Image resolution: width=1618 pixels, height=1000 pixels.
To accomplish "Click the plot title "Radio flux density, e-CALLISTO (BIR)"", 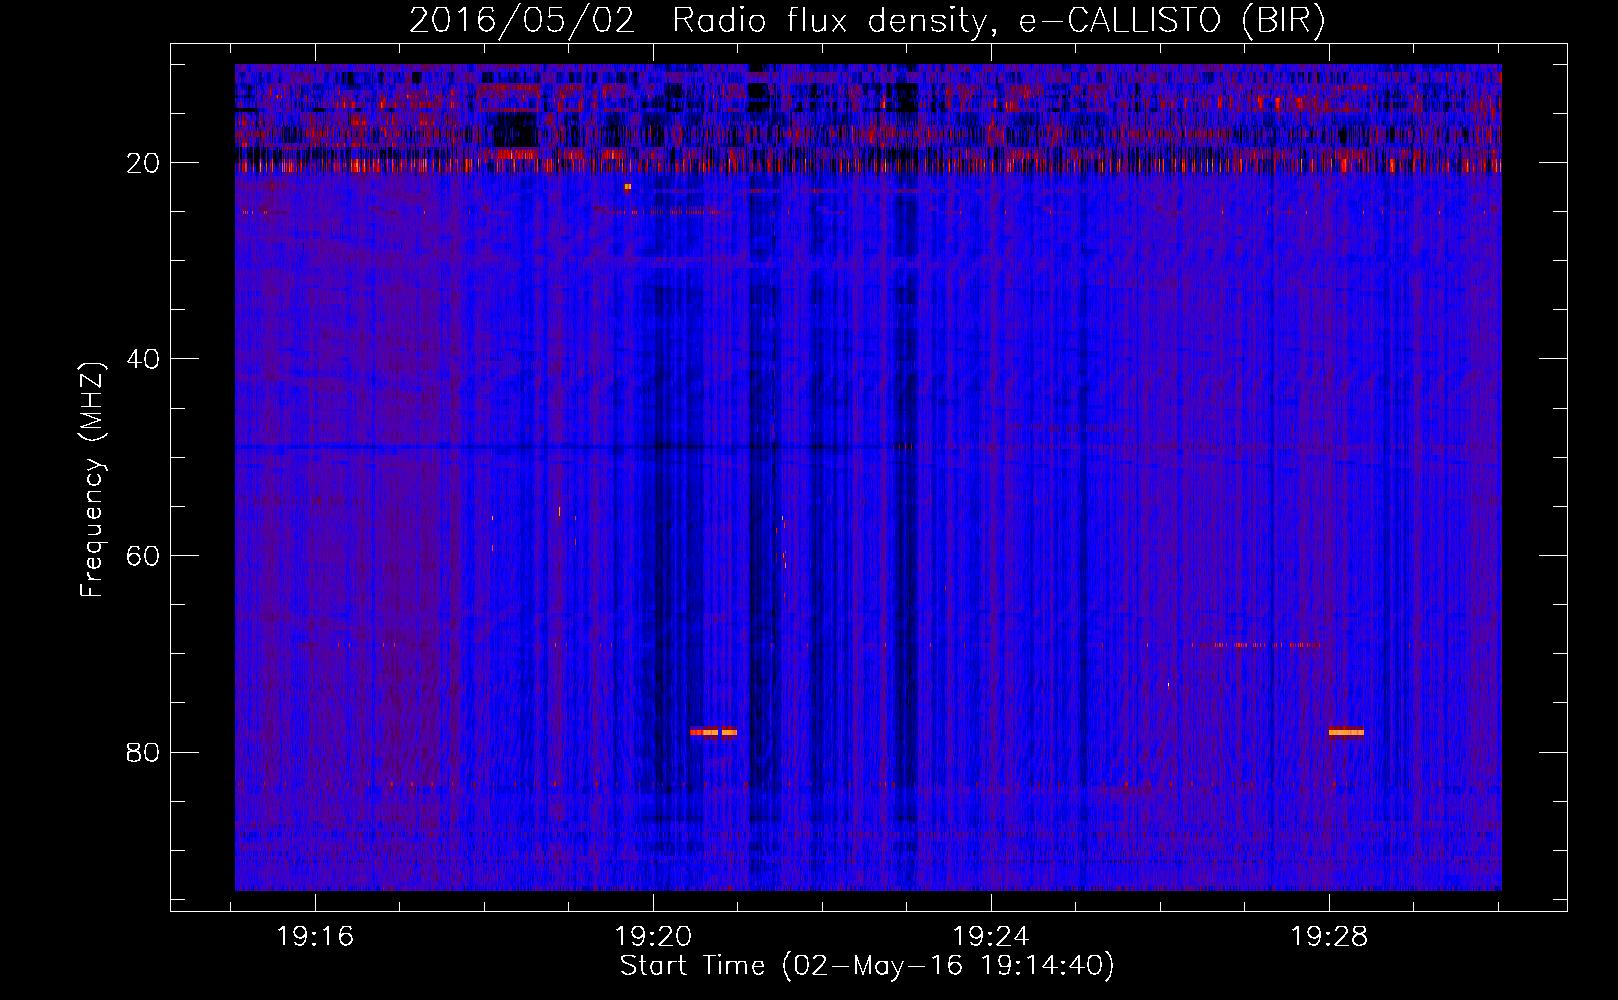I will click(999, 21).
